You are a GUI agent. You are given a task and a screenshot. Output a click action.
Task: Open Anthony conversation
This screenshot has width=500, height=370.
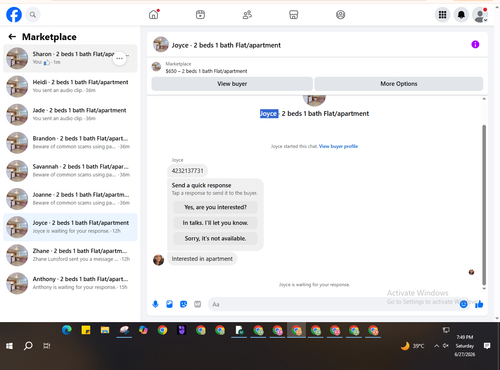coord(70,283)
